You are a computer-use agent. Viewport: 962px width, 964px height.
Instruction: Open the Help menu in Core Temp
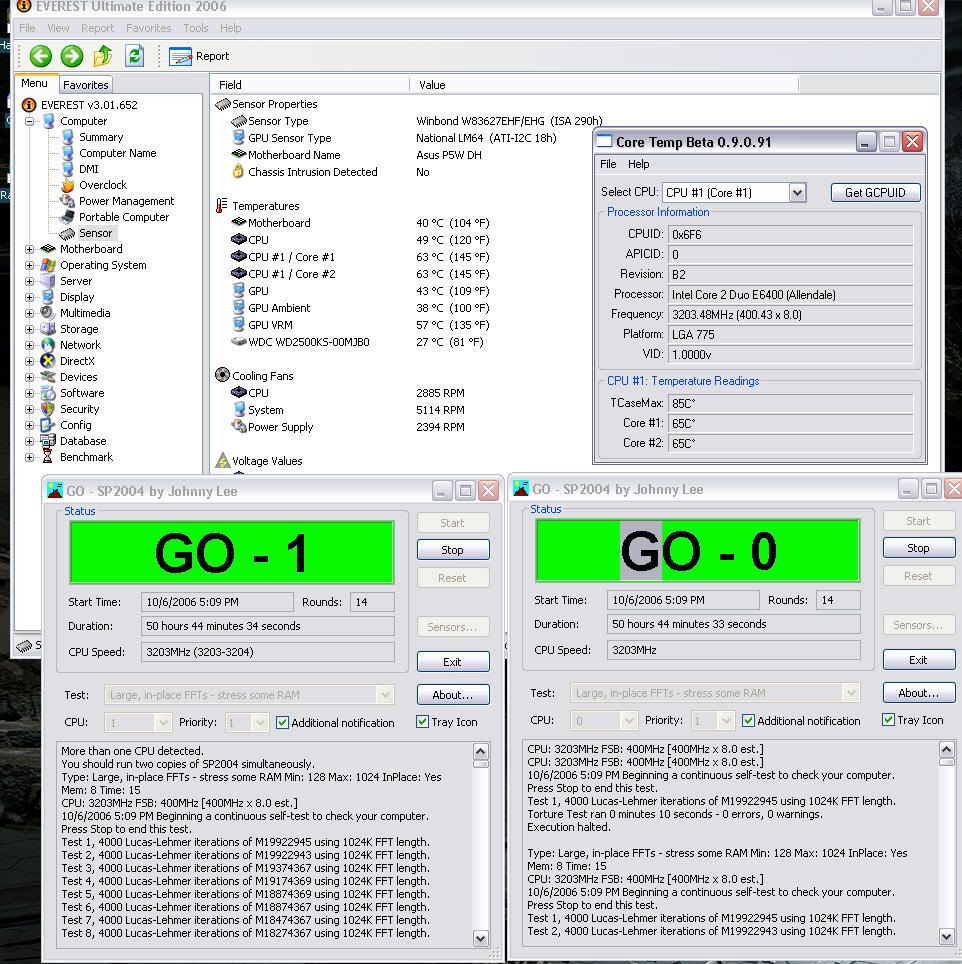[639, 164]
